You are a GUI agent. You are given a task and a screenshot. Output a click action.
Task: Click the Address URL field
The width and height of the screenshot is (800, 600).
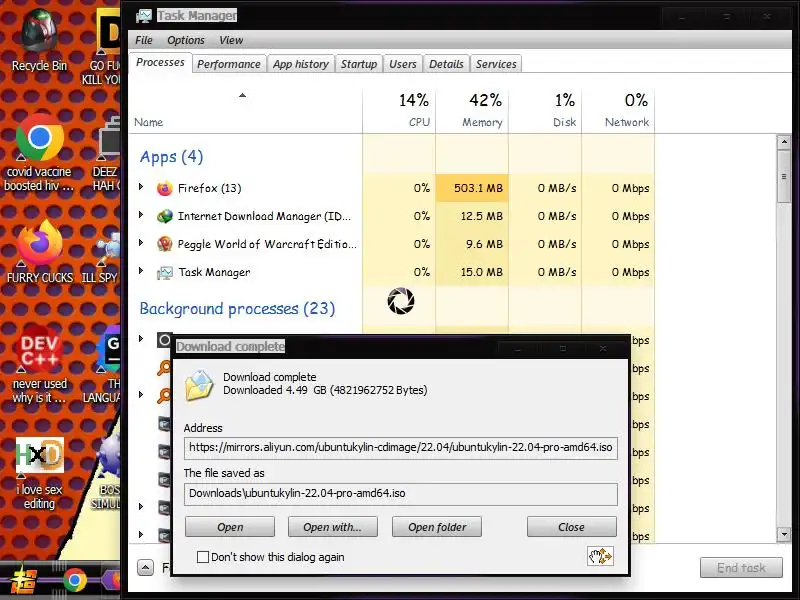coord(401,448)
